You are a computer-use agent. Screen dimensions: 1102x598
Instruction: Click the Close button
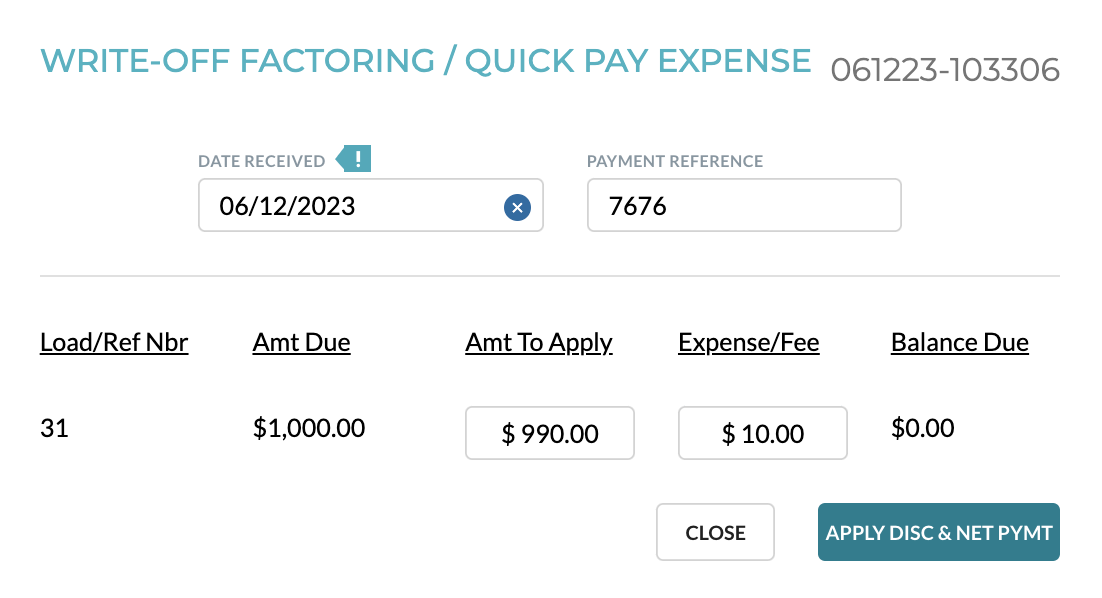715,532
